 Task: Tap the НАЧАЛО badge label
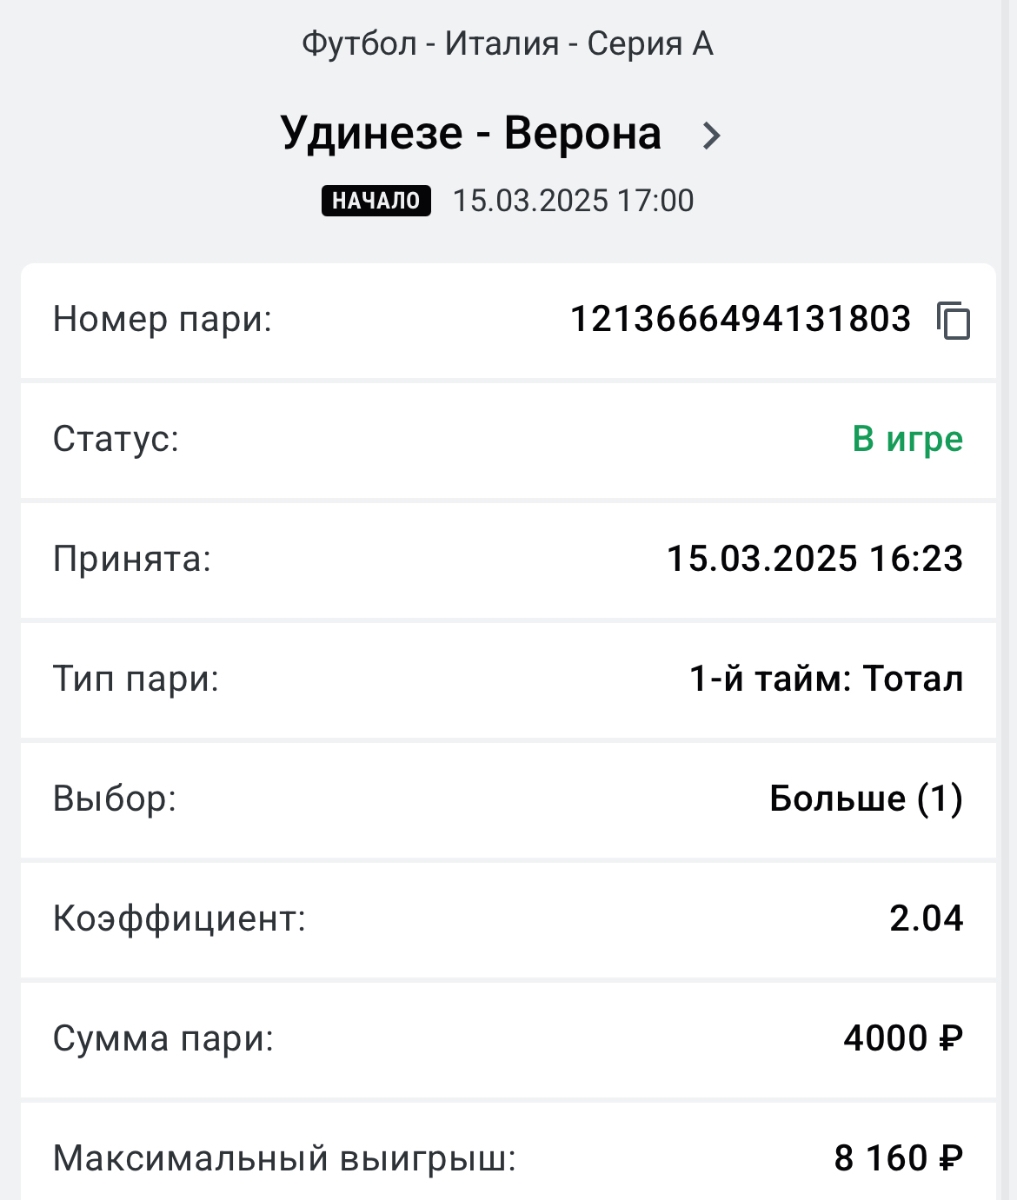click(x=376, y=200)
